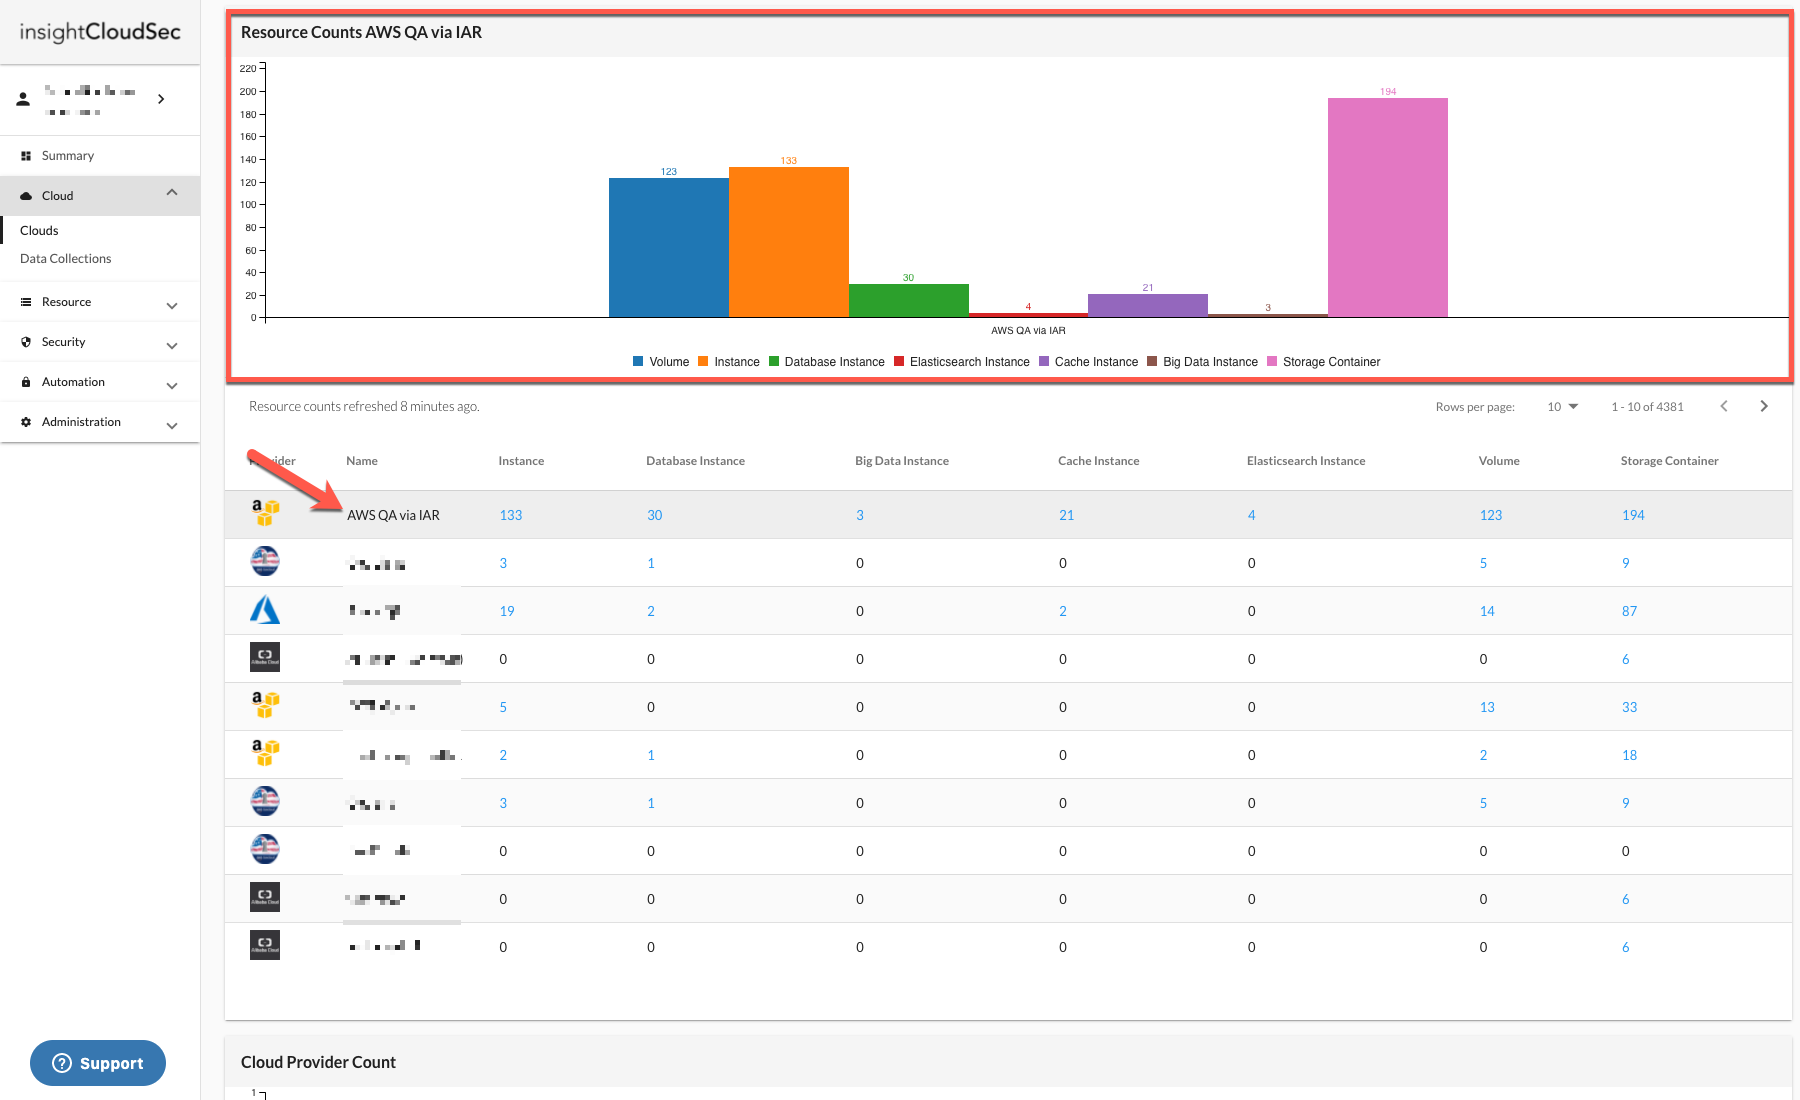Sort by the Instance column header

[521, 461]
